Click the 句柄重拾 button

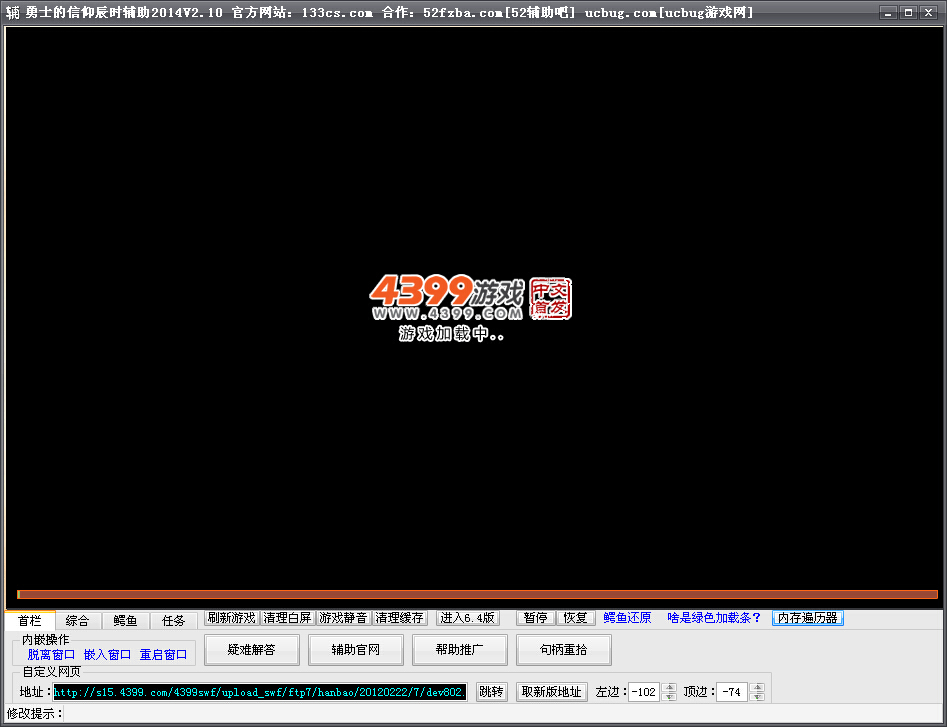[x=563, y=650]
